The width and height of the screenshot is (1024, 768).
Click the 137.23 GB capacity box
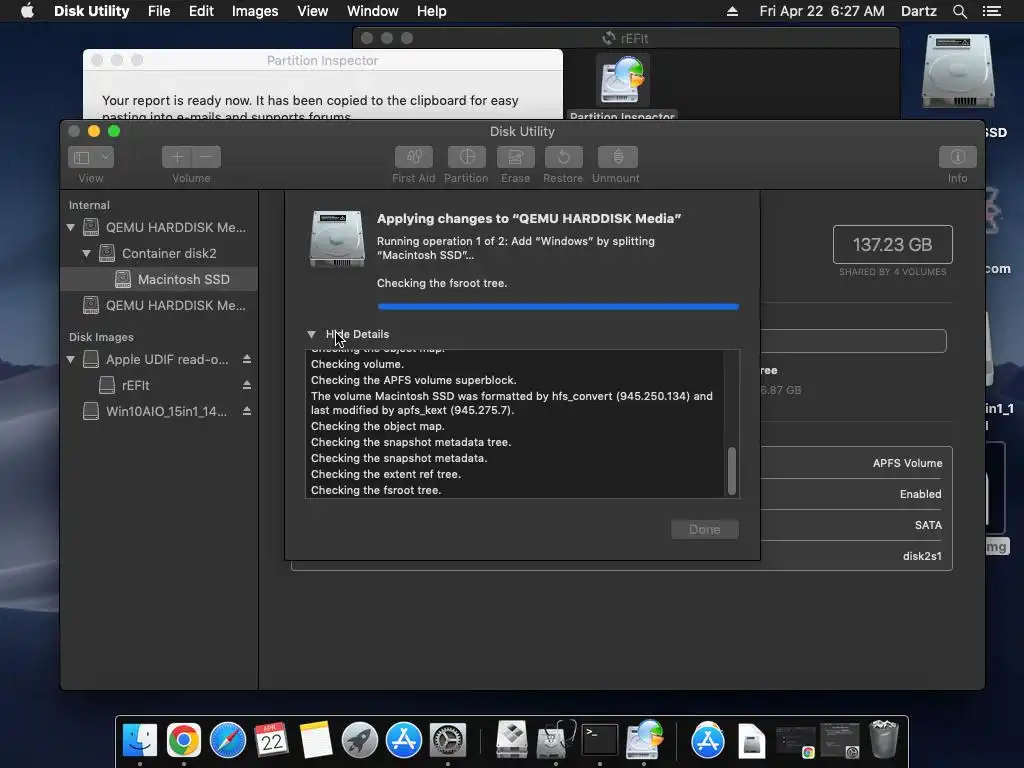click(893, 245)
